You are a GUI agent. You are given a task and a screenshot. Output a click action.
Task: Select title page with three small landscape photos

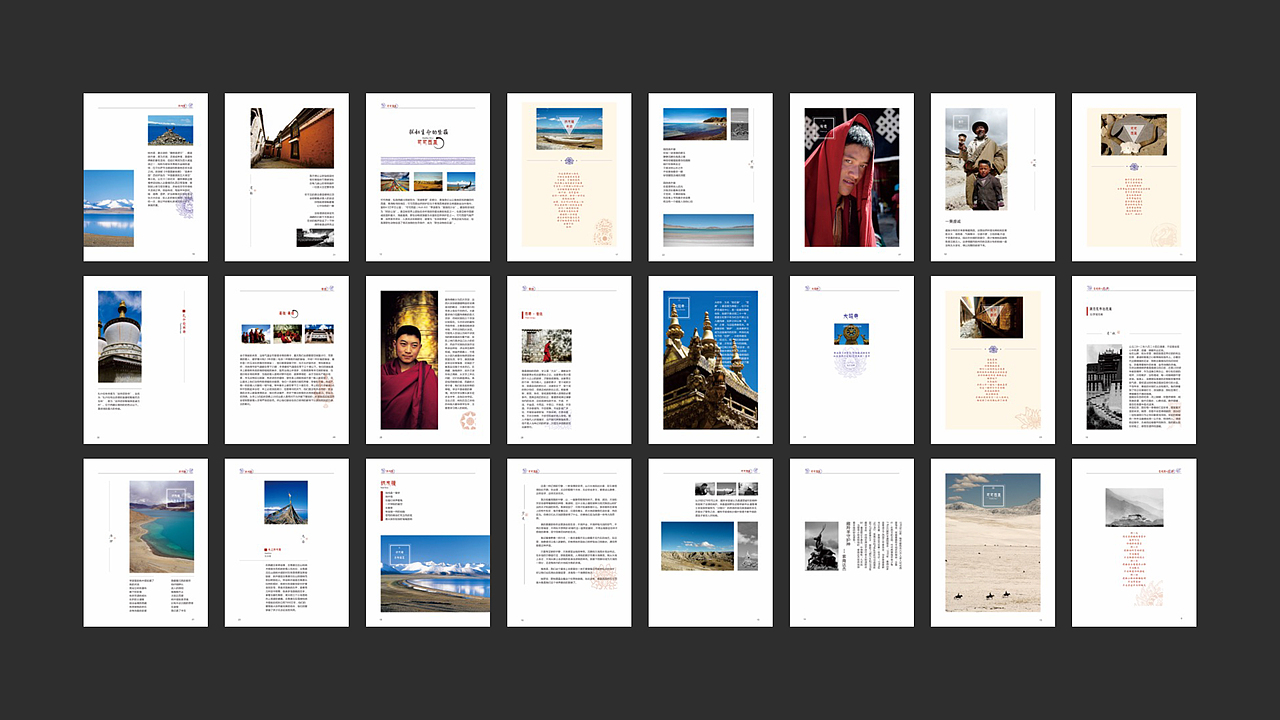pos(428,178)
